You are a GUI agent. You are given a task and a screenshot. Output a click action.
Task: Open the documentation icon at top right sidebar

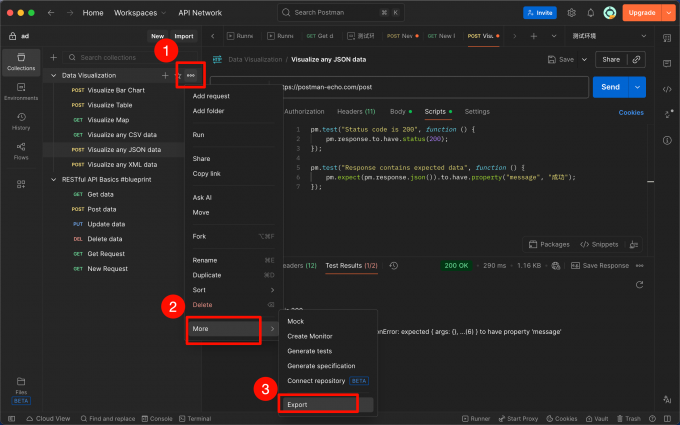pyautogui.click(x=667, y=38)
